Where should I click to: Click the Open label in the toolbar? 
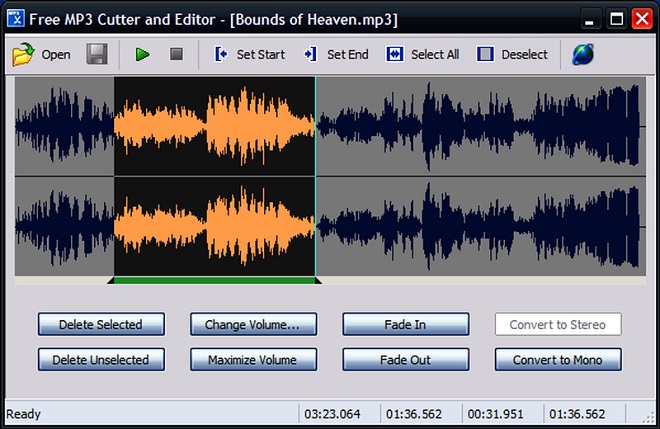pos(56,55)
